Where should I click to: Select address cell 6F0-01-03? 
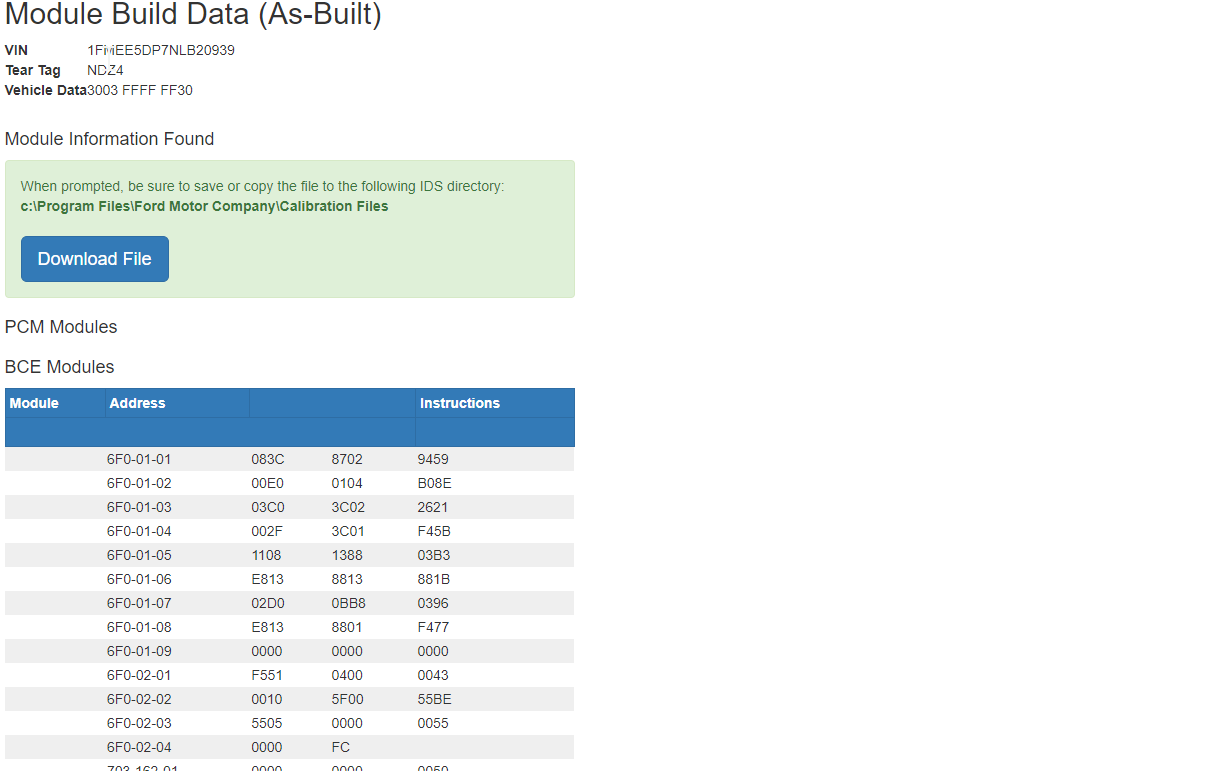pyautogui.click(x=139, y=507)
